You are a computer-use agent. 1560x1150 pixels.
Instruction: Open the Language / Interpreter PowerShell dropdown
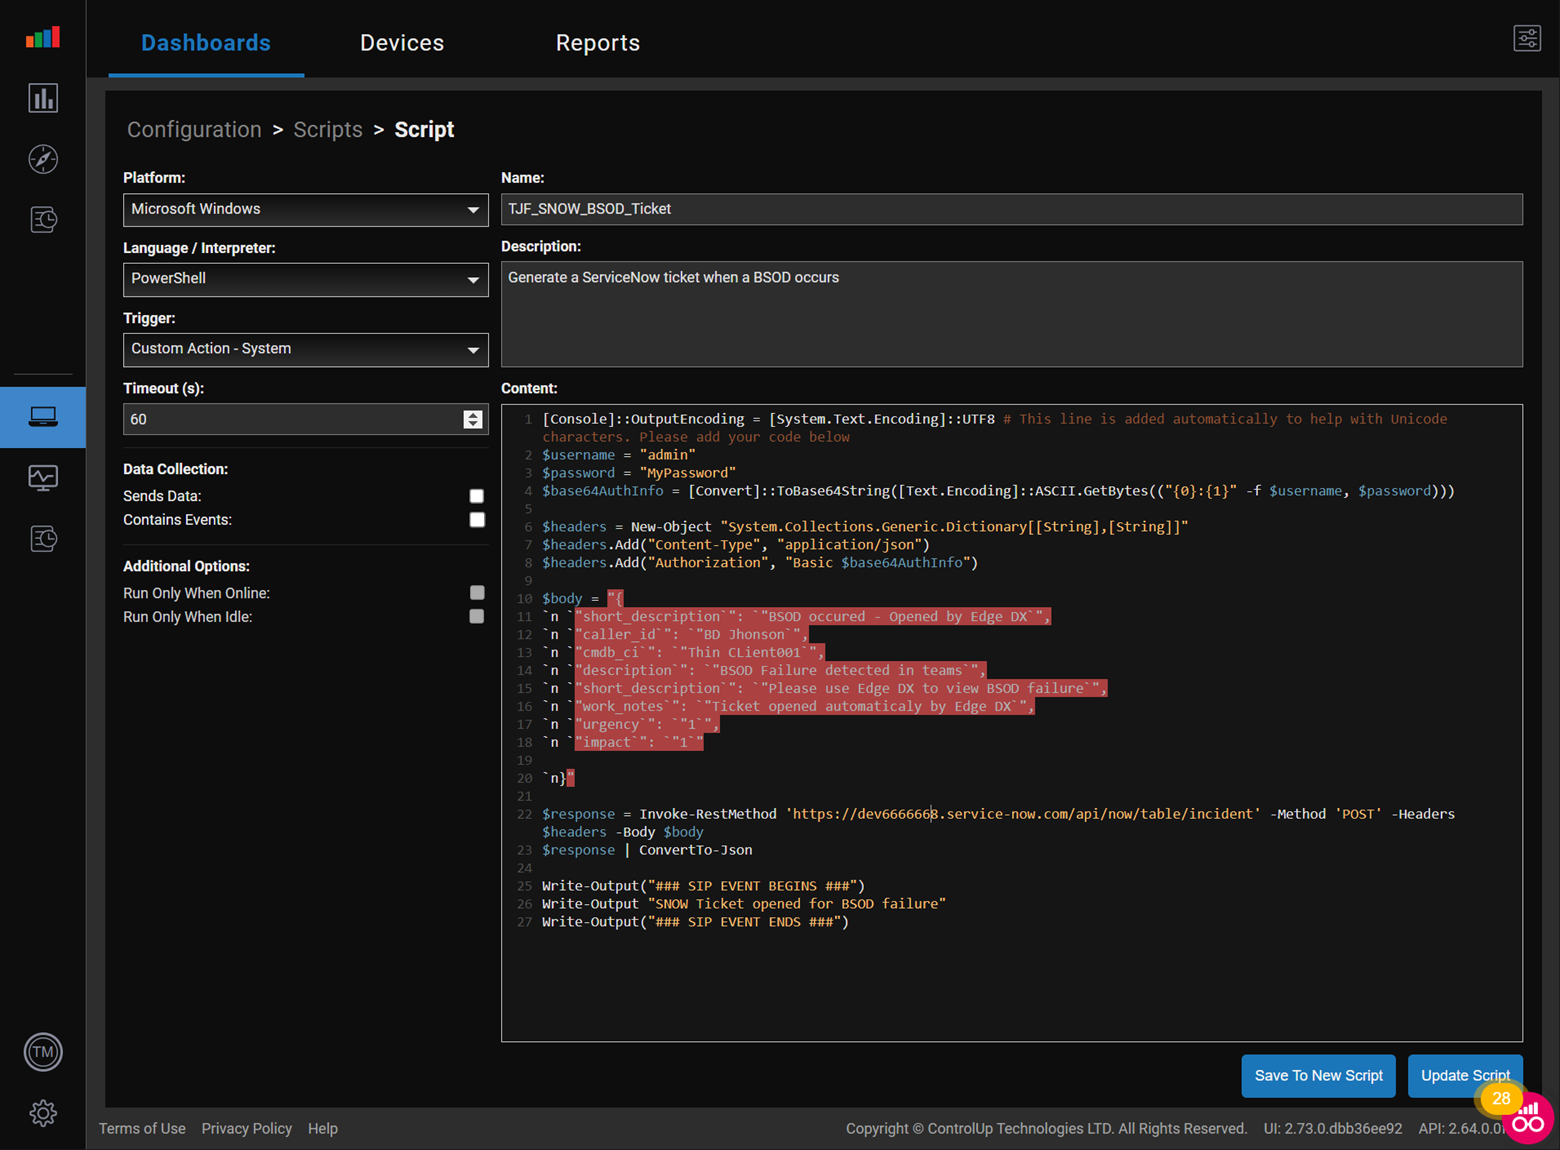(x=305, y=280)
